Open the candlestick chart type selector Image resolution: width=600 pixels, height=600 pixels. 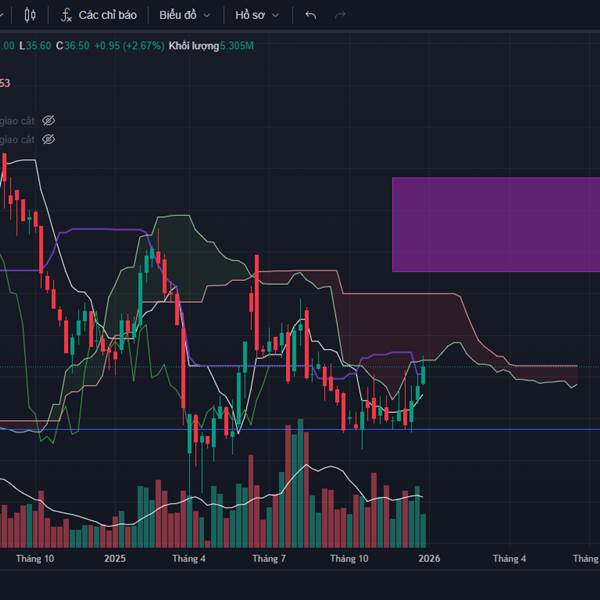(30, 15)
